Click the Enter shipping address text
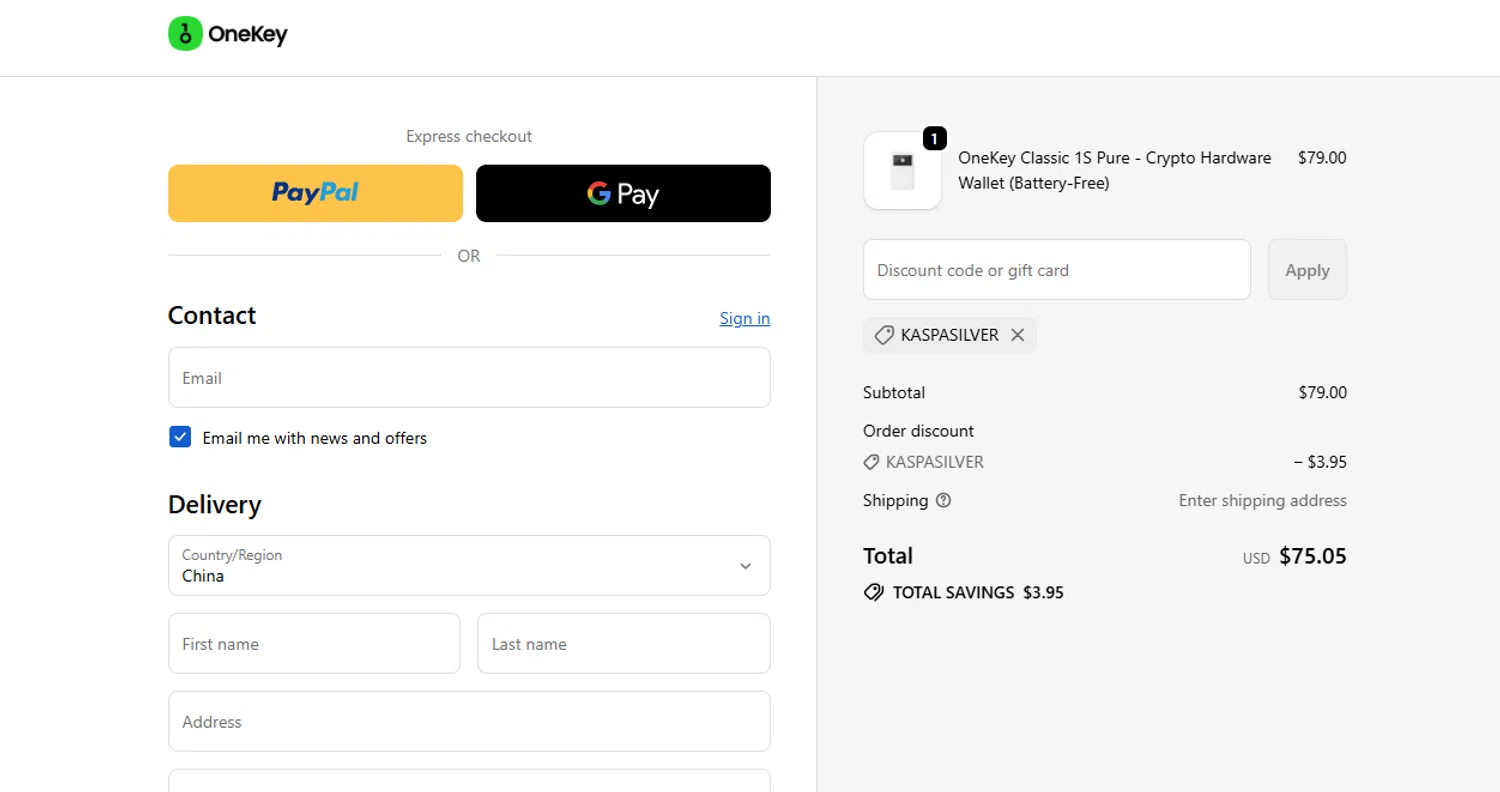The width and height of the screenshot is (1500, 792). 1262,500
